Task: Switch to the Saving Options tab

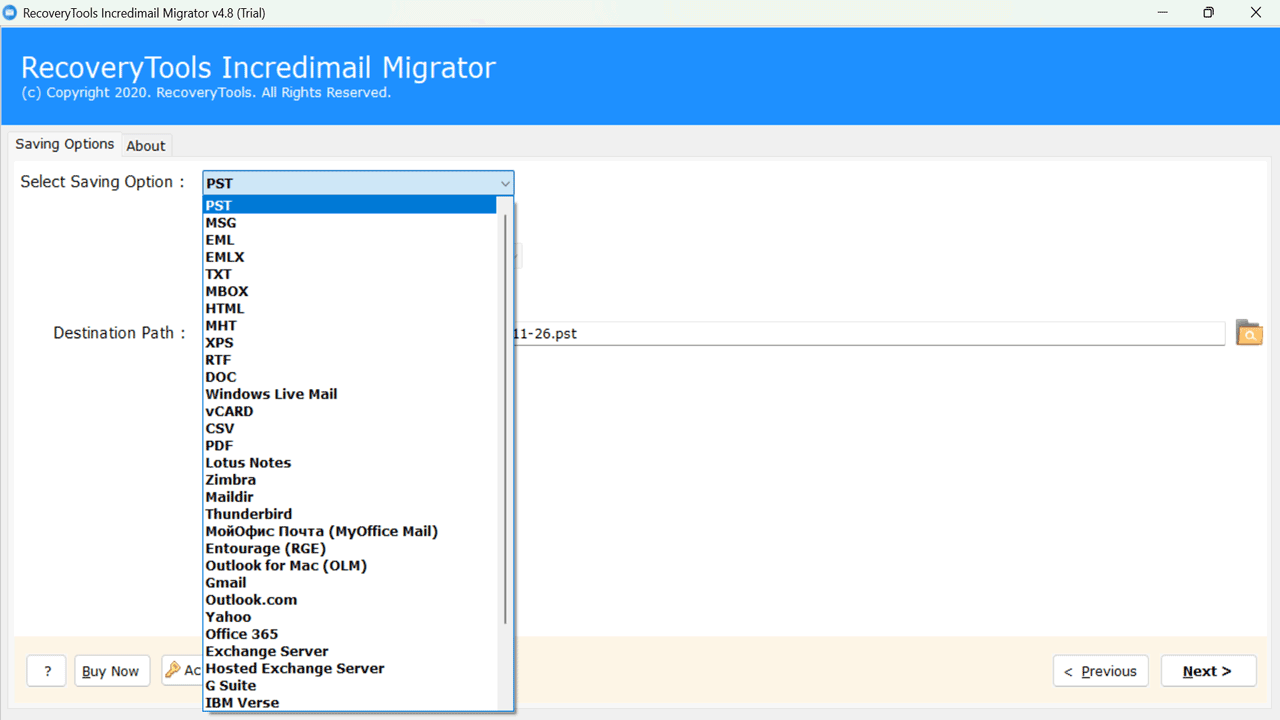Action: (x=65, y=144)
